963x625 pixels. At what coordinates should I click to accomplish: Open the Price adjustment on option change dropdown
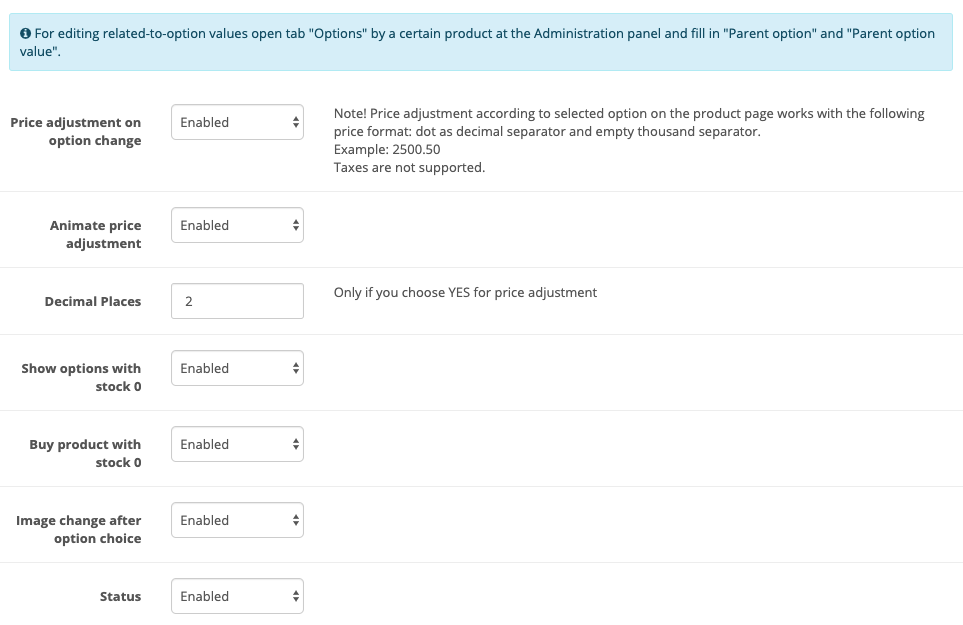237,122
